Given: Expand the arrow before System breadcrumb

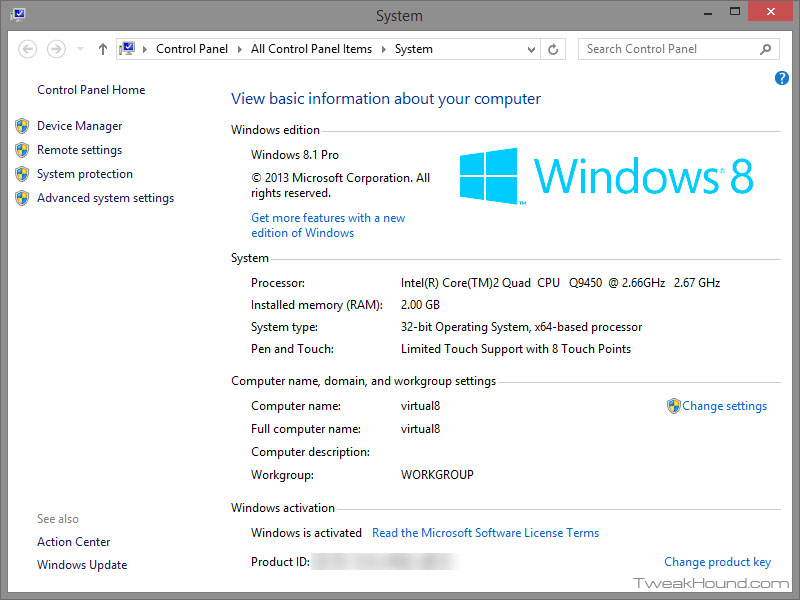Looking at the screenshot, I should click(x=384, y=49).
